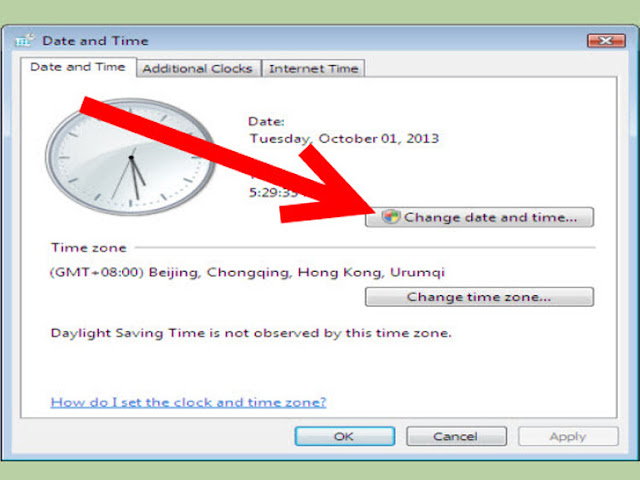The height and width of the screenshot is (480, 640).
Task: Confirm with the OK button
Action: [344, 436]
